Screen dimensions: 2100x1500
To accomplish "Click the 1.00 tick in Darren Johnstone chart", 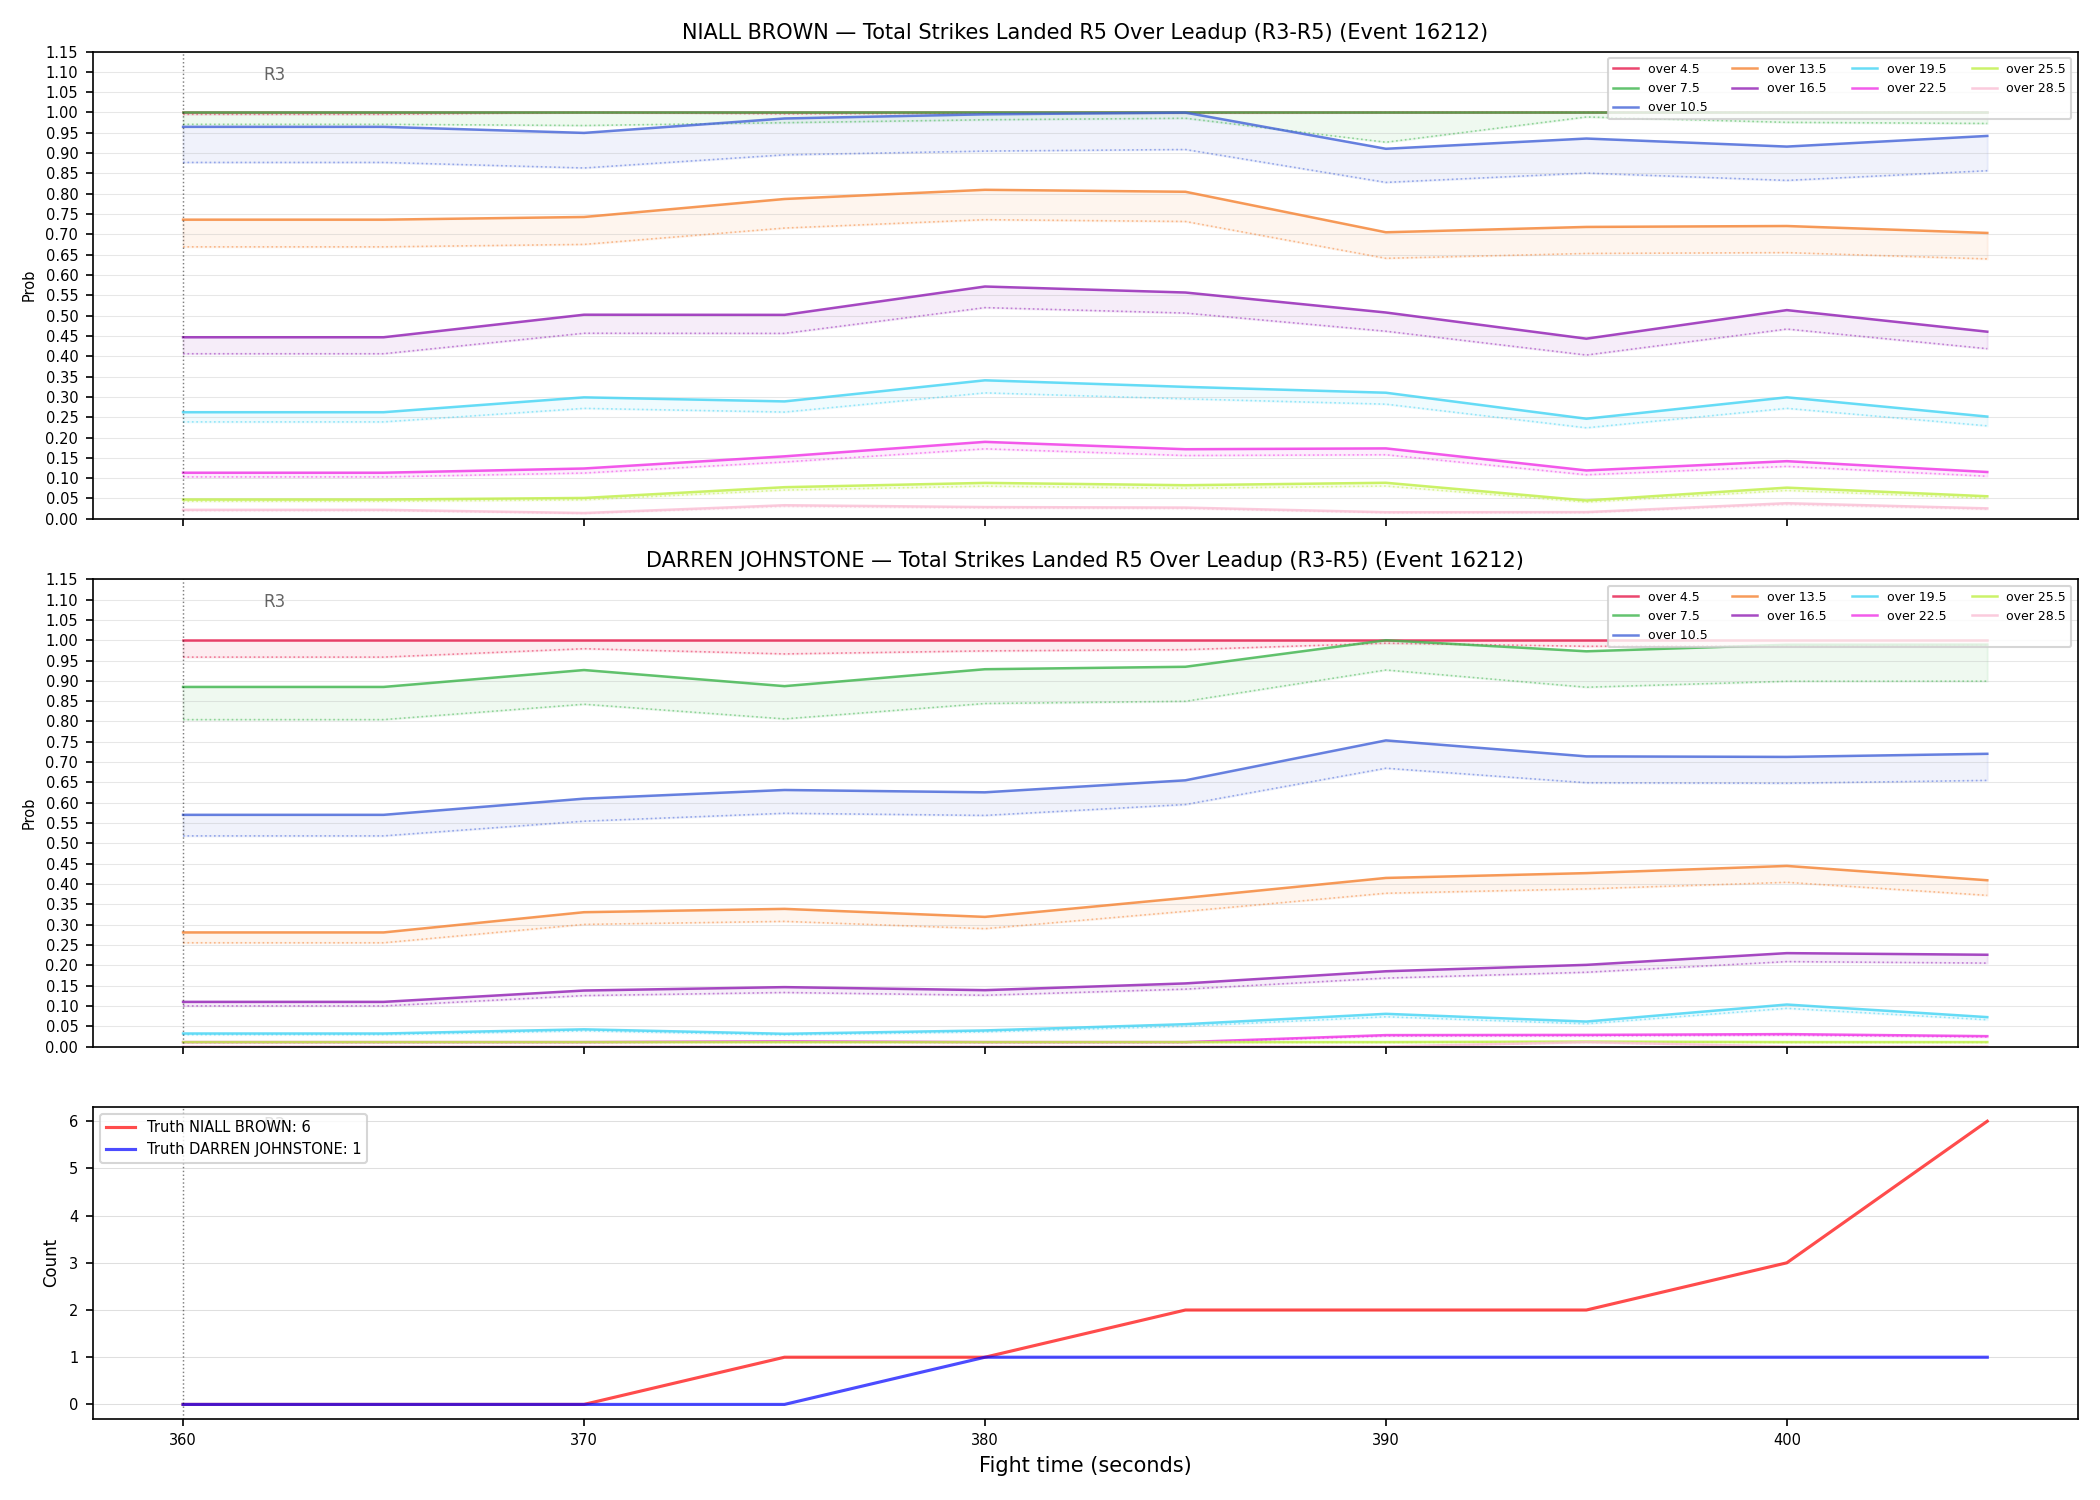I will pyautogui.click(x=63, y=640).
